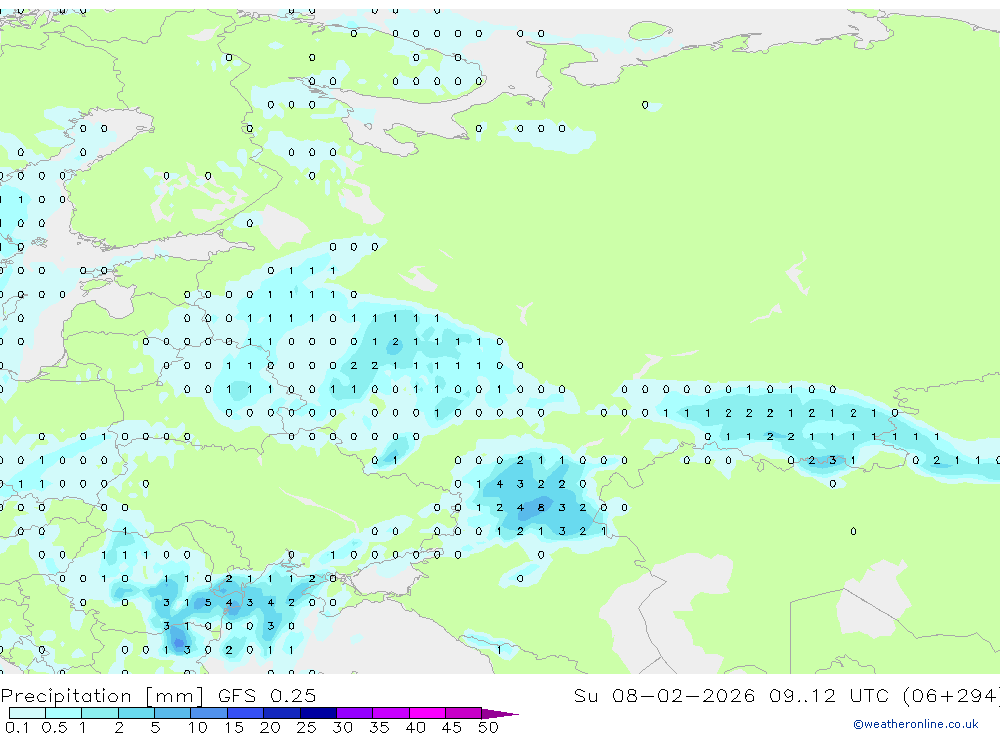Click the 1–2 mm legend swatch
Viewport: 1000px width, 733px height.
[x=99, y=713]
